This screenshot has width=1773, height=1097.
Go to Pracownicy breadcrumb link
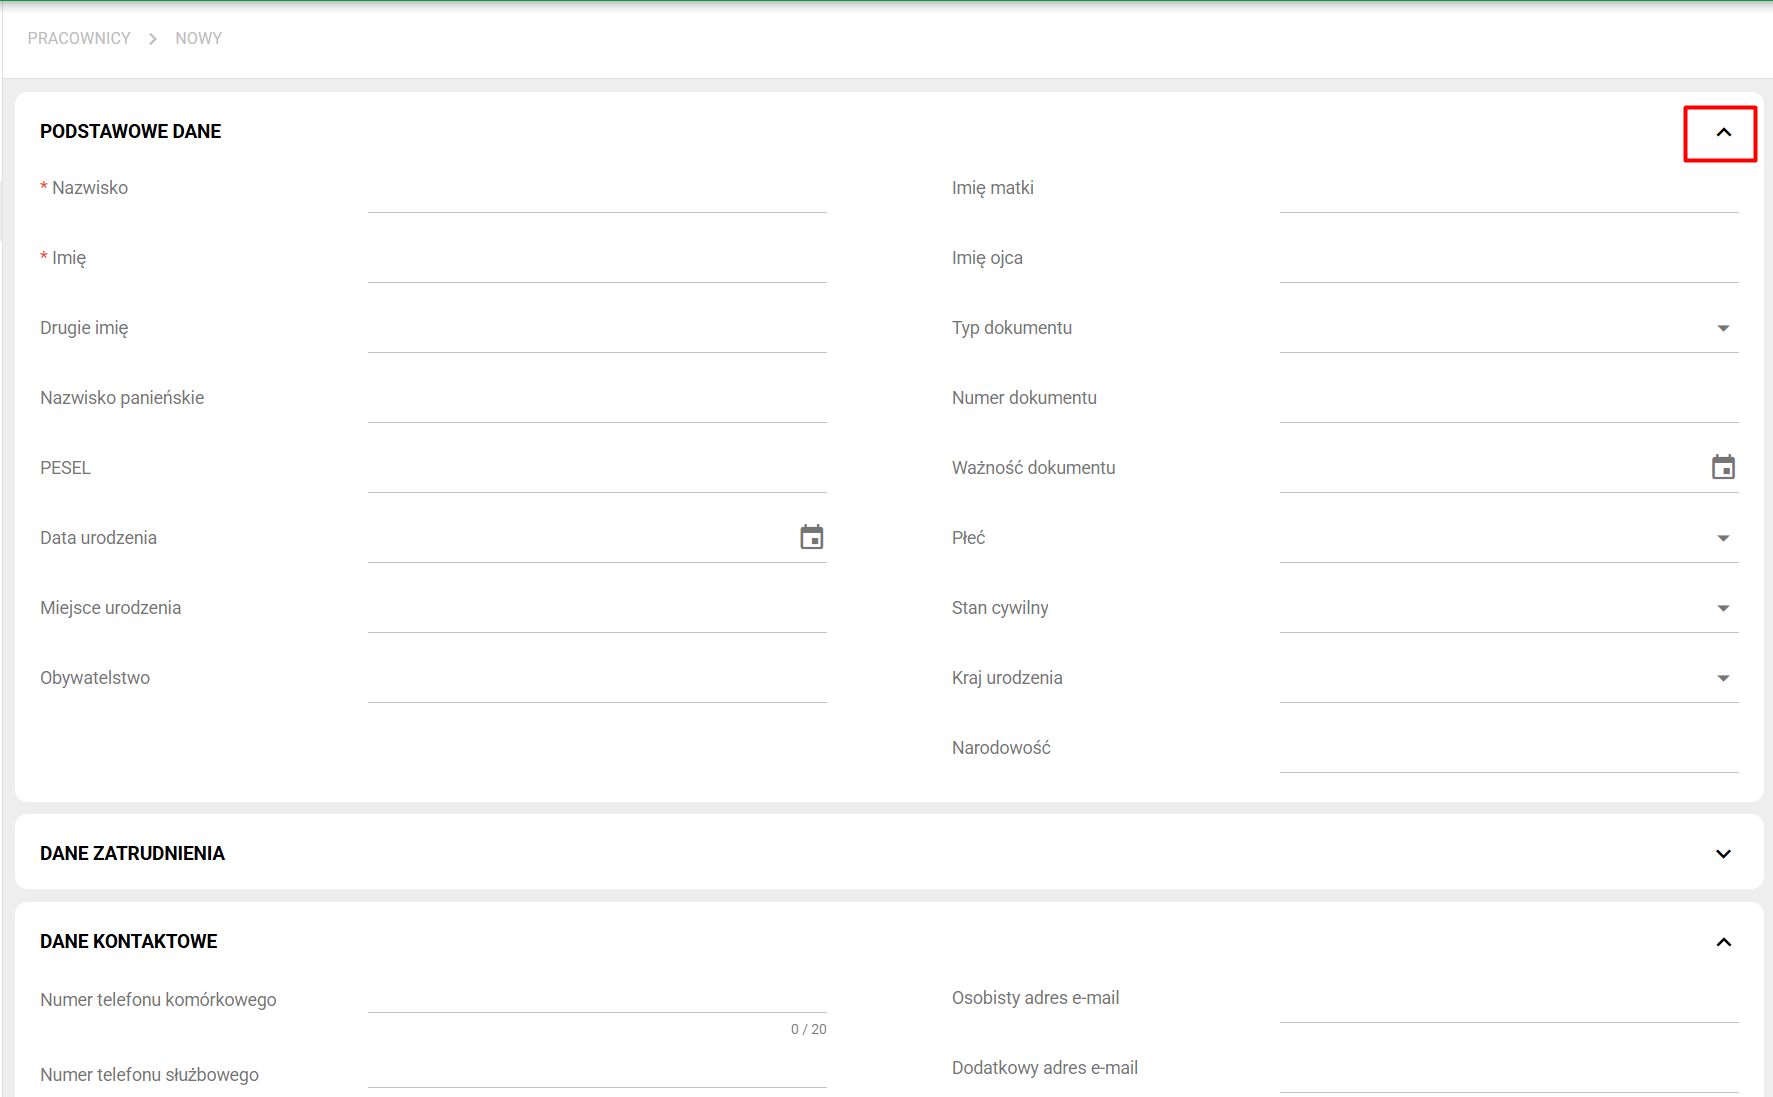point(79,38)
